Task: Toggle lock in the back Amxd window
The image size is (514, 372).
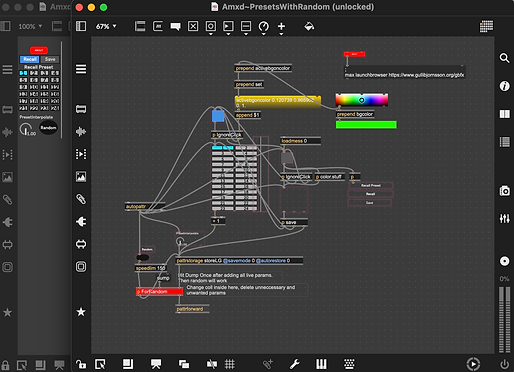Action: pos(5,365)
